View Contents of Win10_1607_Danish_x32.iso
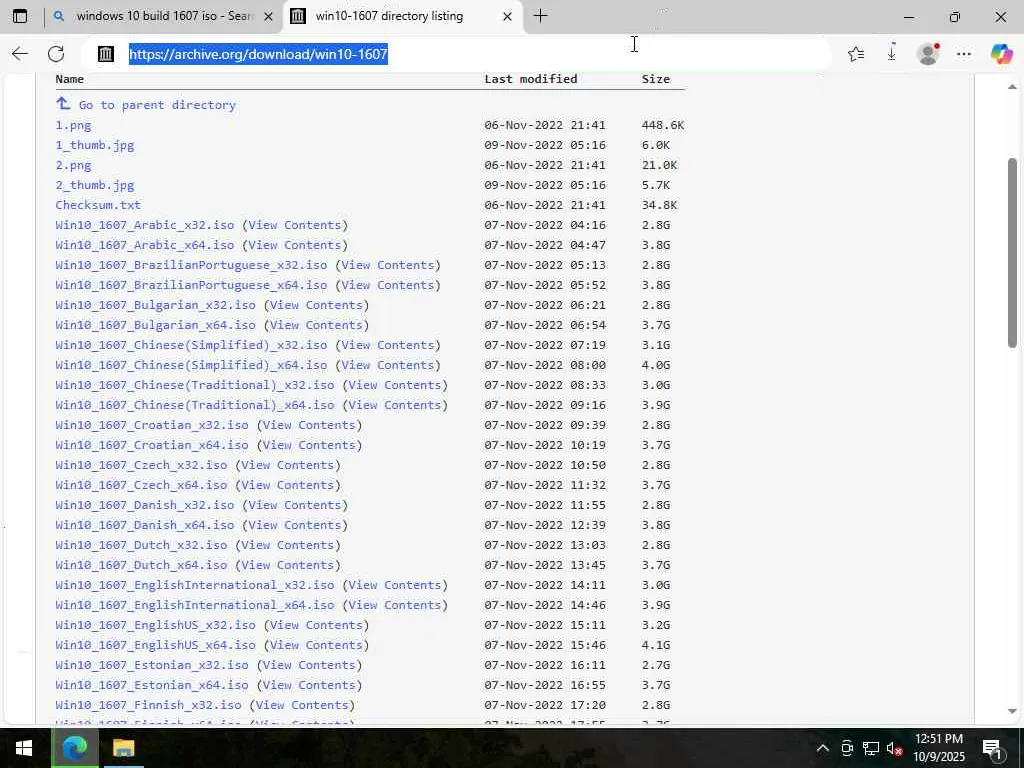Screen dimensions: 1024x768 (295, 505)
